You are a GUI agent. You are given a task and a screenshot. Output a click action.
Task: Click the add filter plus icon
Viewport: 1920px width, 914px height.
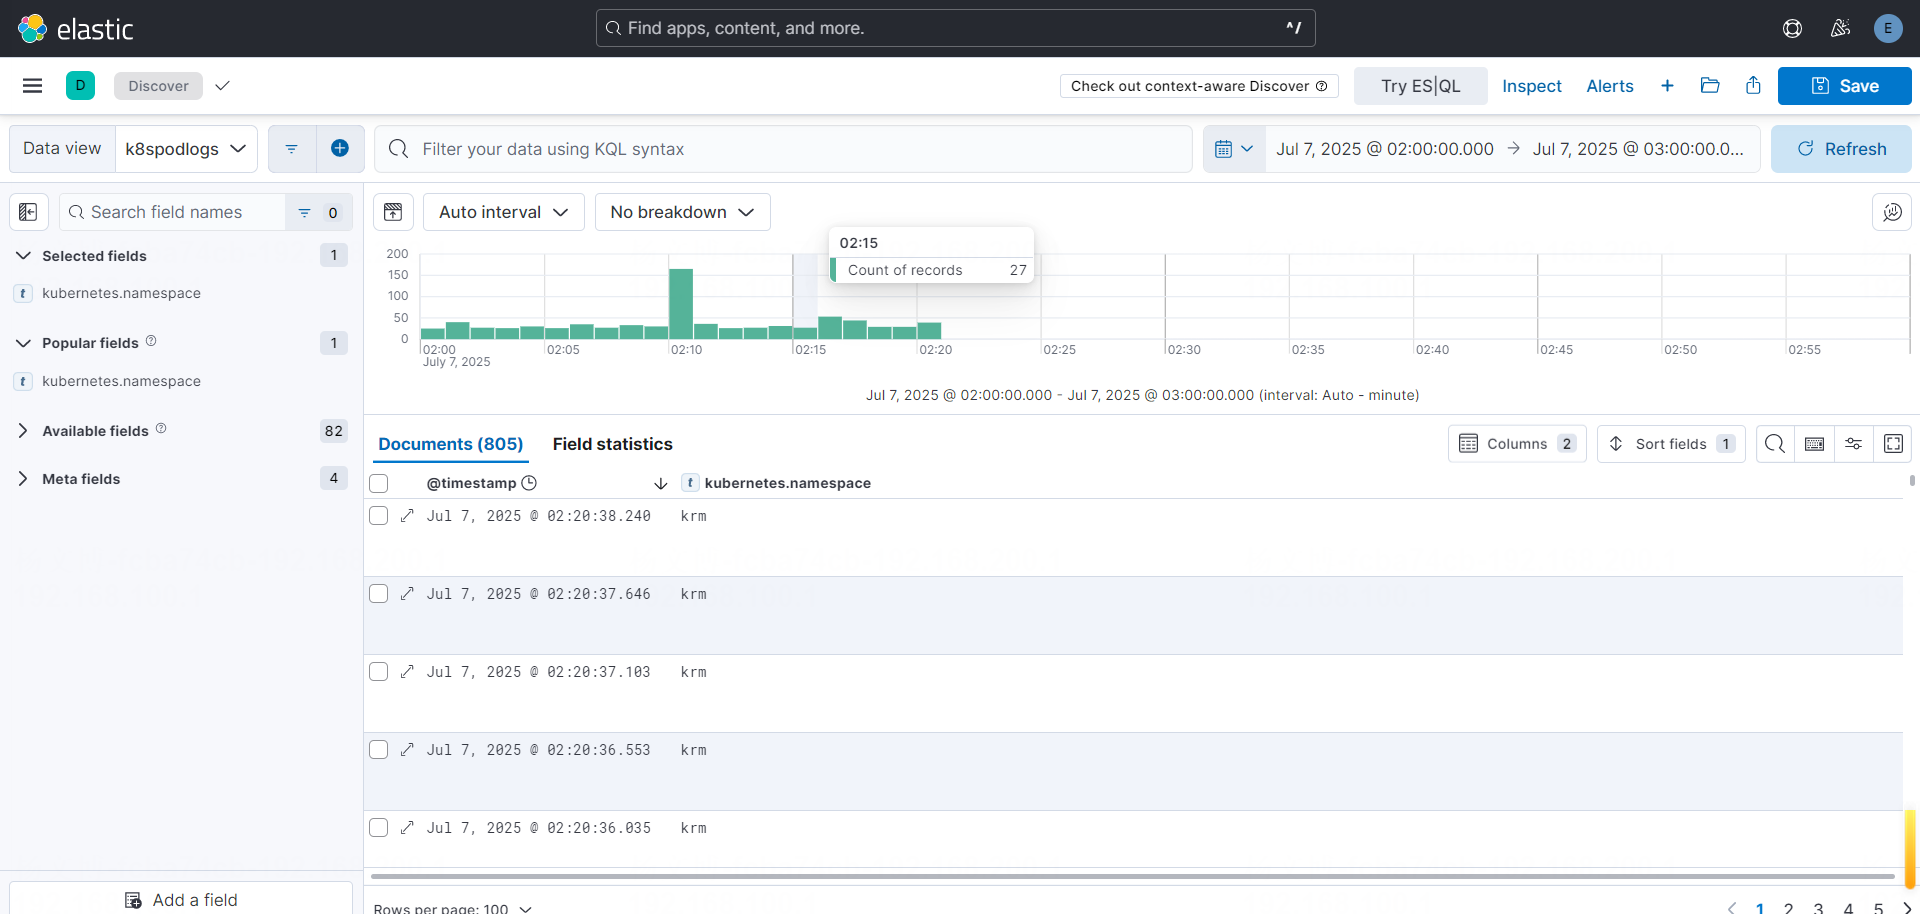(340, 149)
